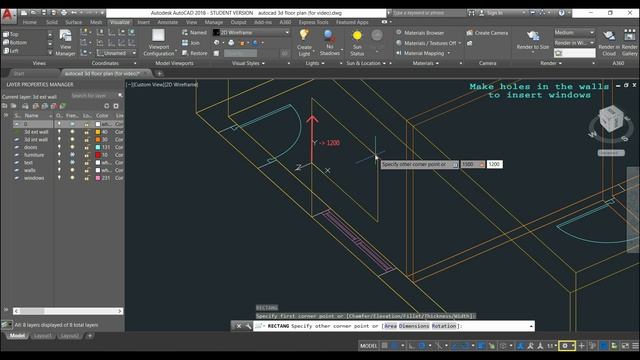Viewport: 640px width, 360px height.
Task: Click the AutoCAD application menu logo
Action: click(8, 15)
